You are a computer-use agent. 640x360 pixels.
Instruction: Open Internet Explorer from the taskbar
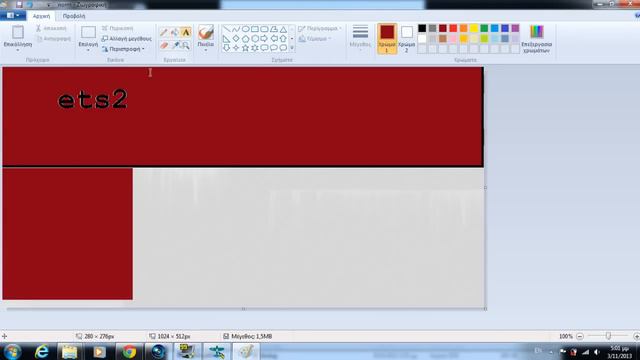[41, 351]
